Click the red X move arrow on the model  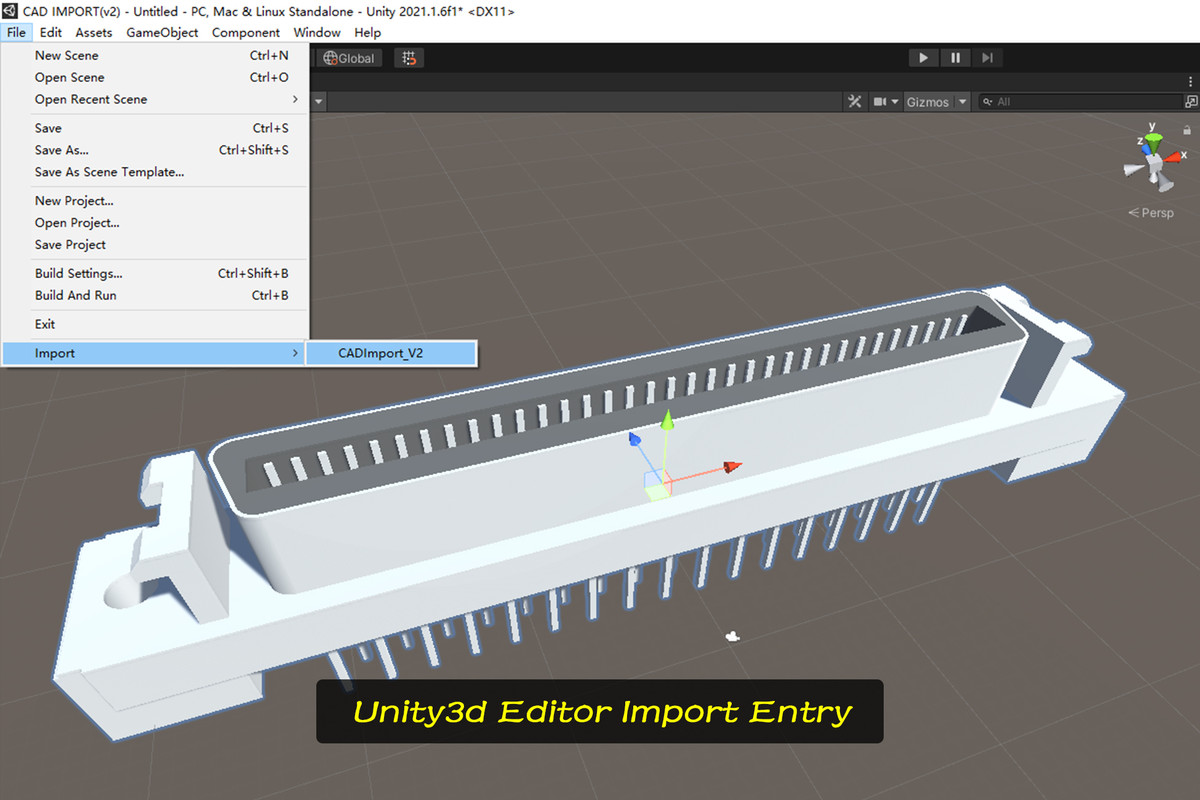[x=733, y=466]
